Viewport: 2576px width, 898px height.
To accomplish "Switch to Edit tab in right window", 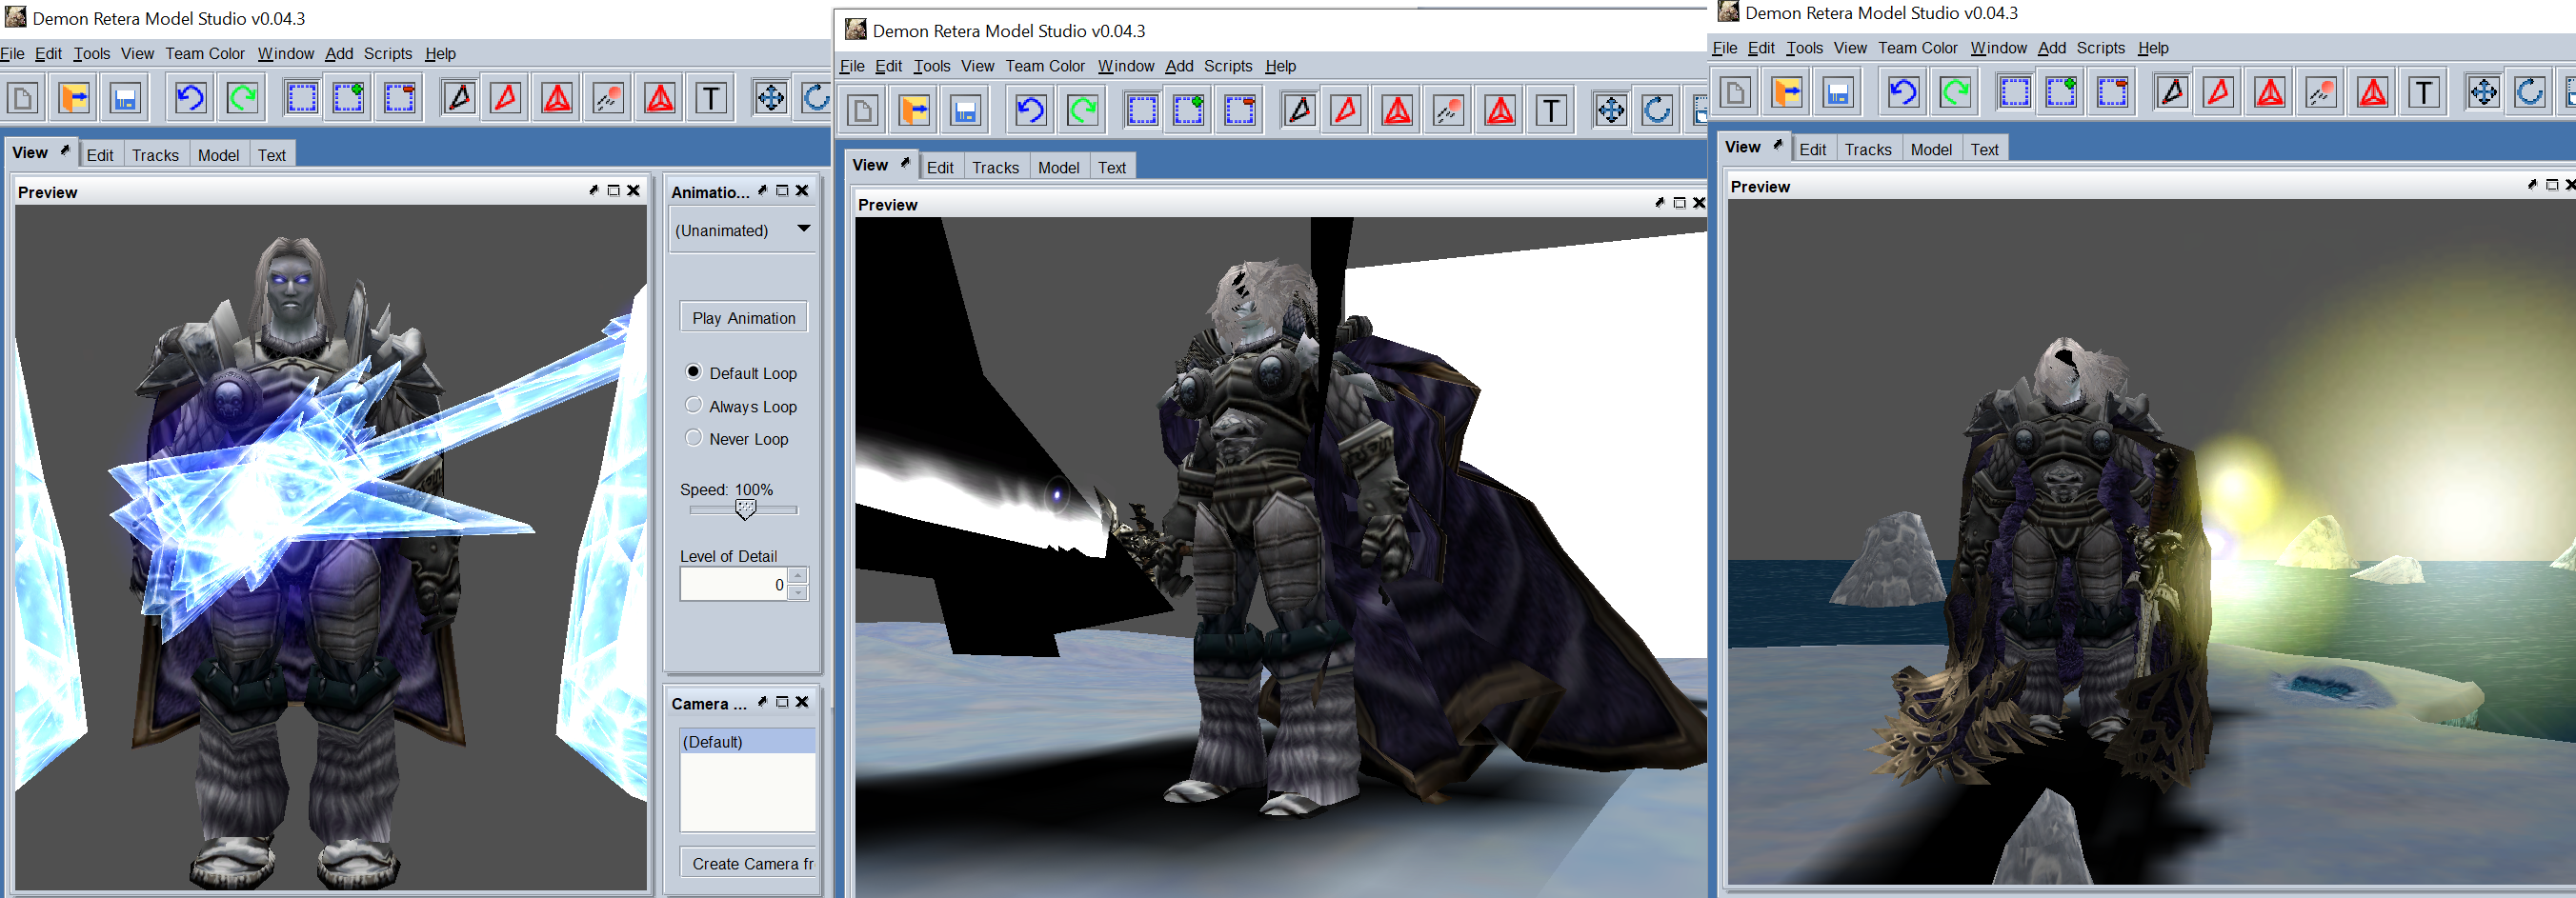I will click(x=1813, y=150).
